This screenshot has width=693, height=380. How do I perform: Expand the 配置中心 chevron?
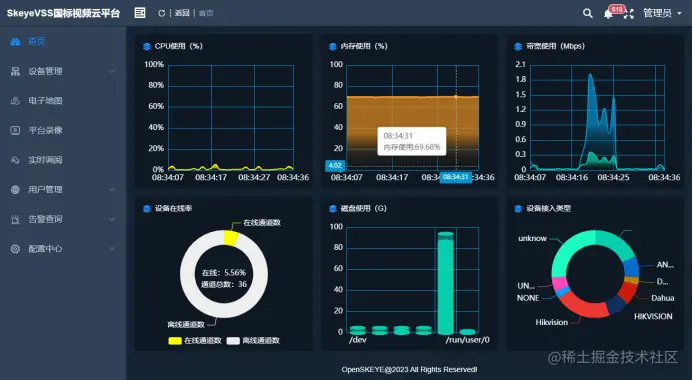112,249
